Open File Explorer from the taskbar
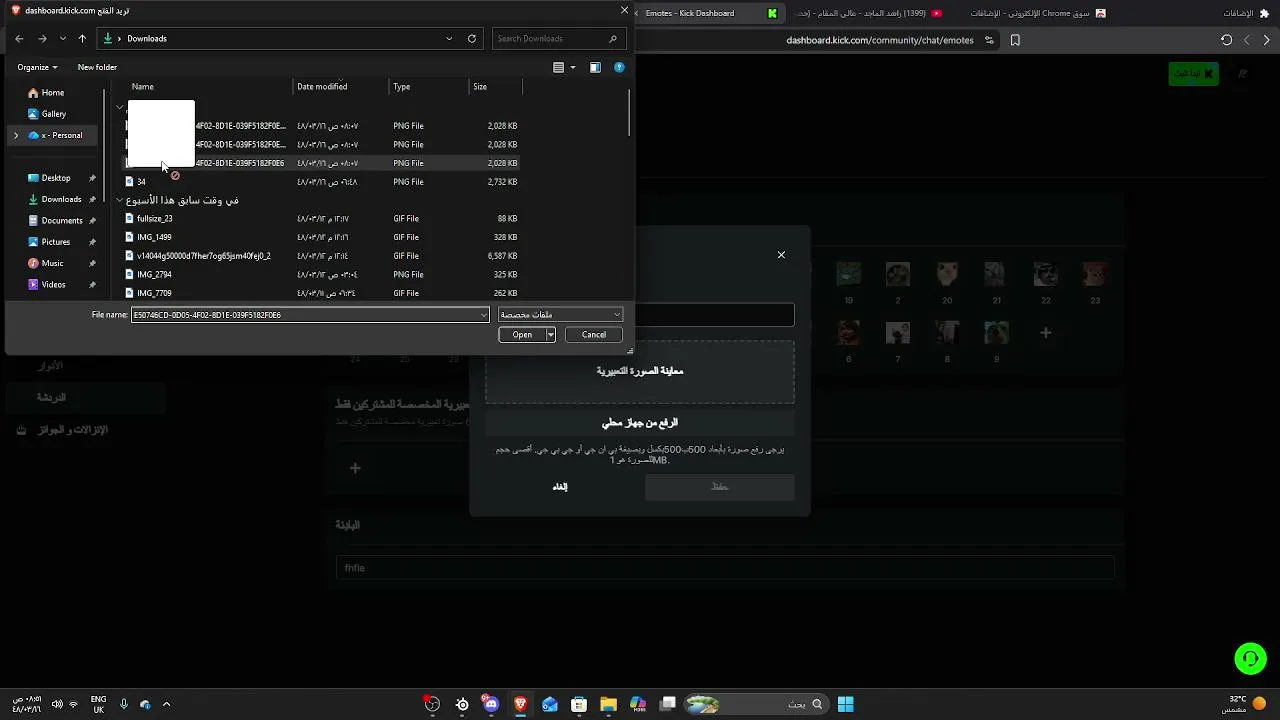This screenshot has height=720, width=1280. (x=608, y=704)
